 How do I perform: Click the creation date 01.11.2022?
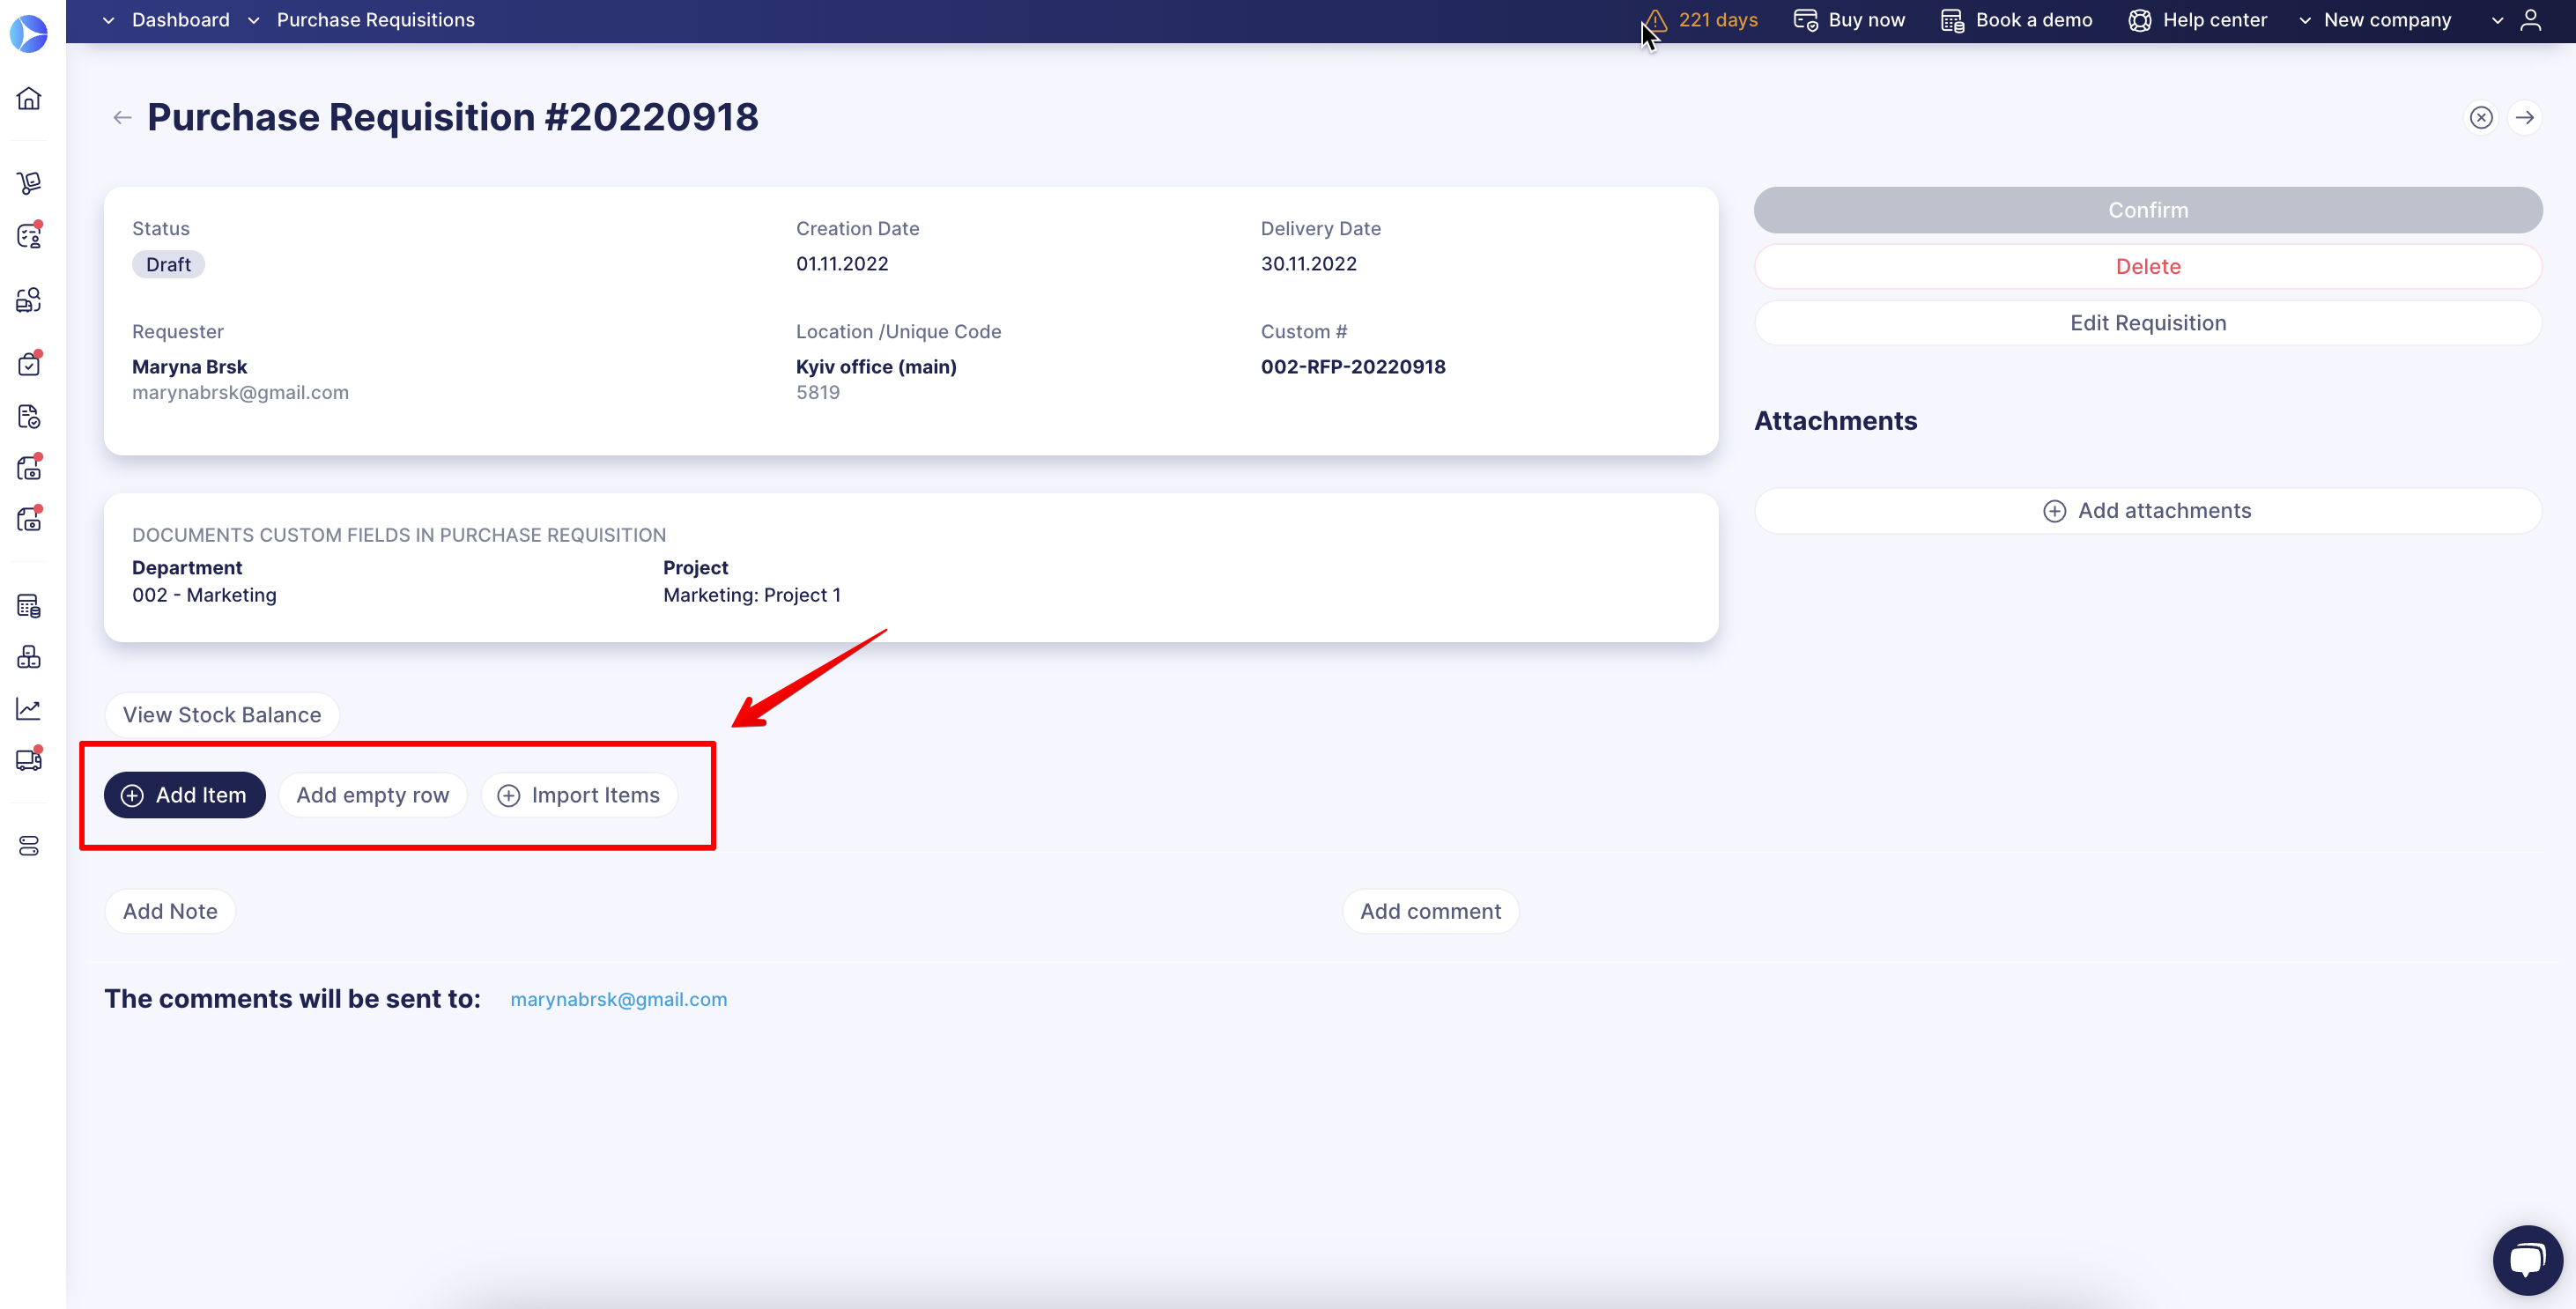[x=842, y=264]
